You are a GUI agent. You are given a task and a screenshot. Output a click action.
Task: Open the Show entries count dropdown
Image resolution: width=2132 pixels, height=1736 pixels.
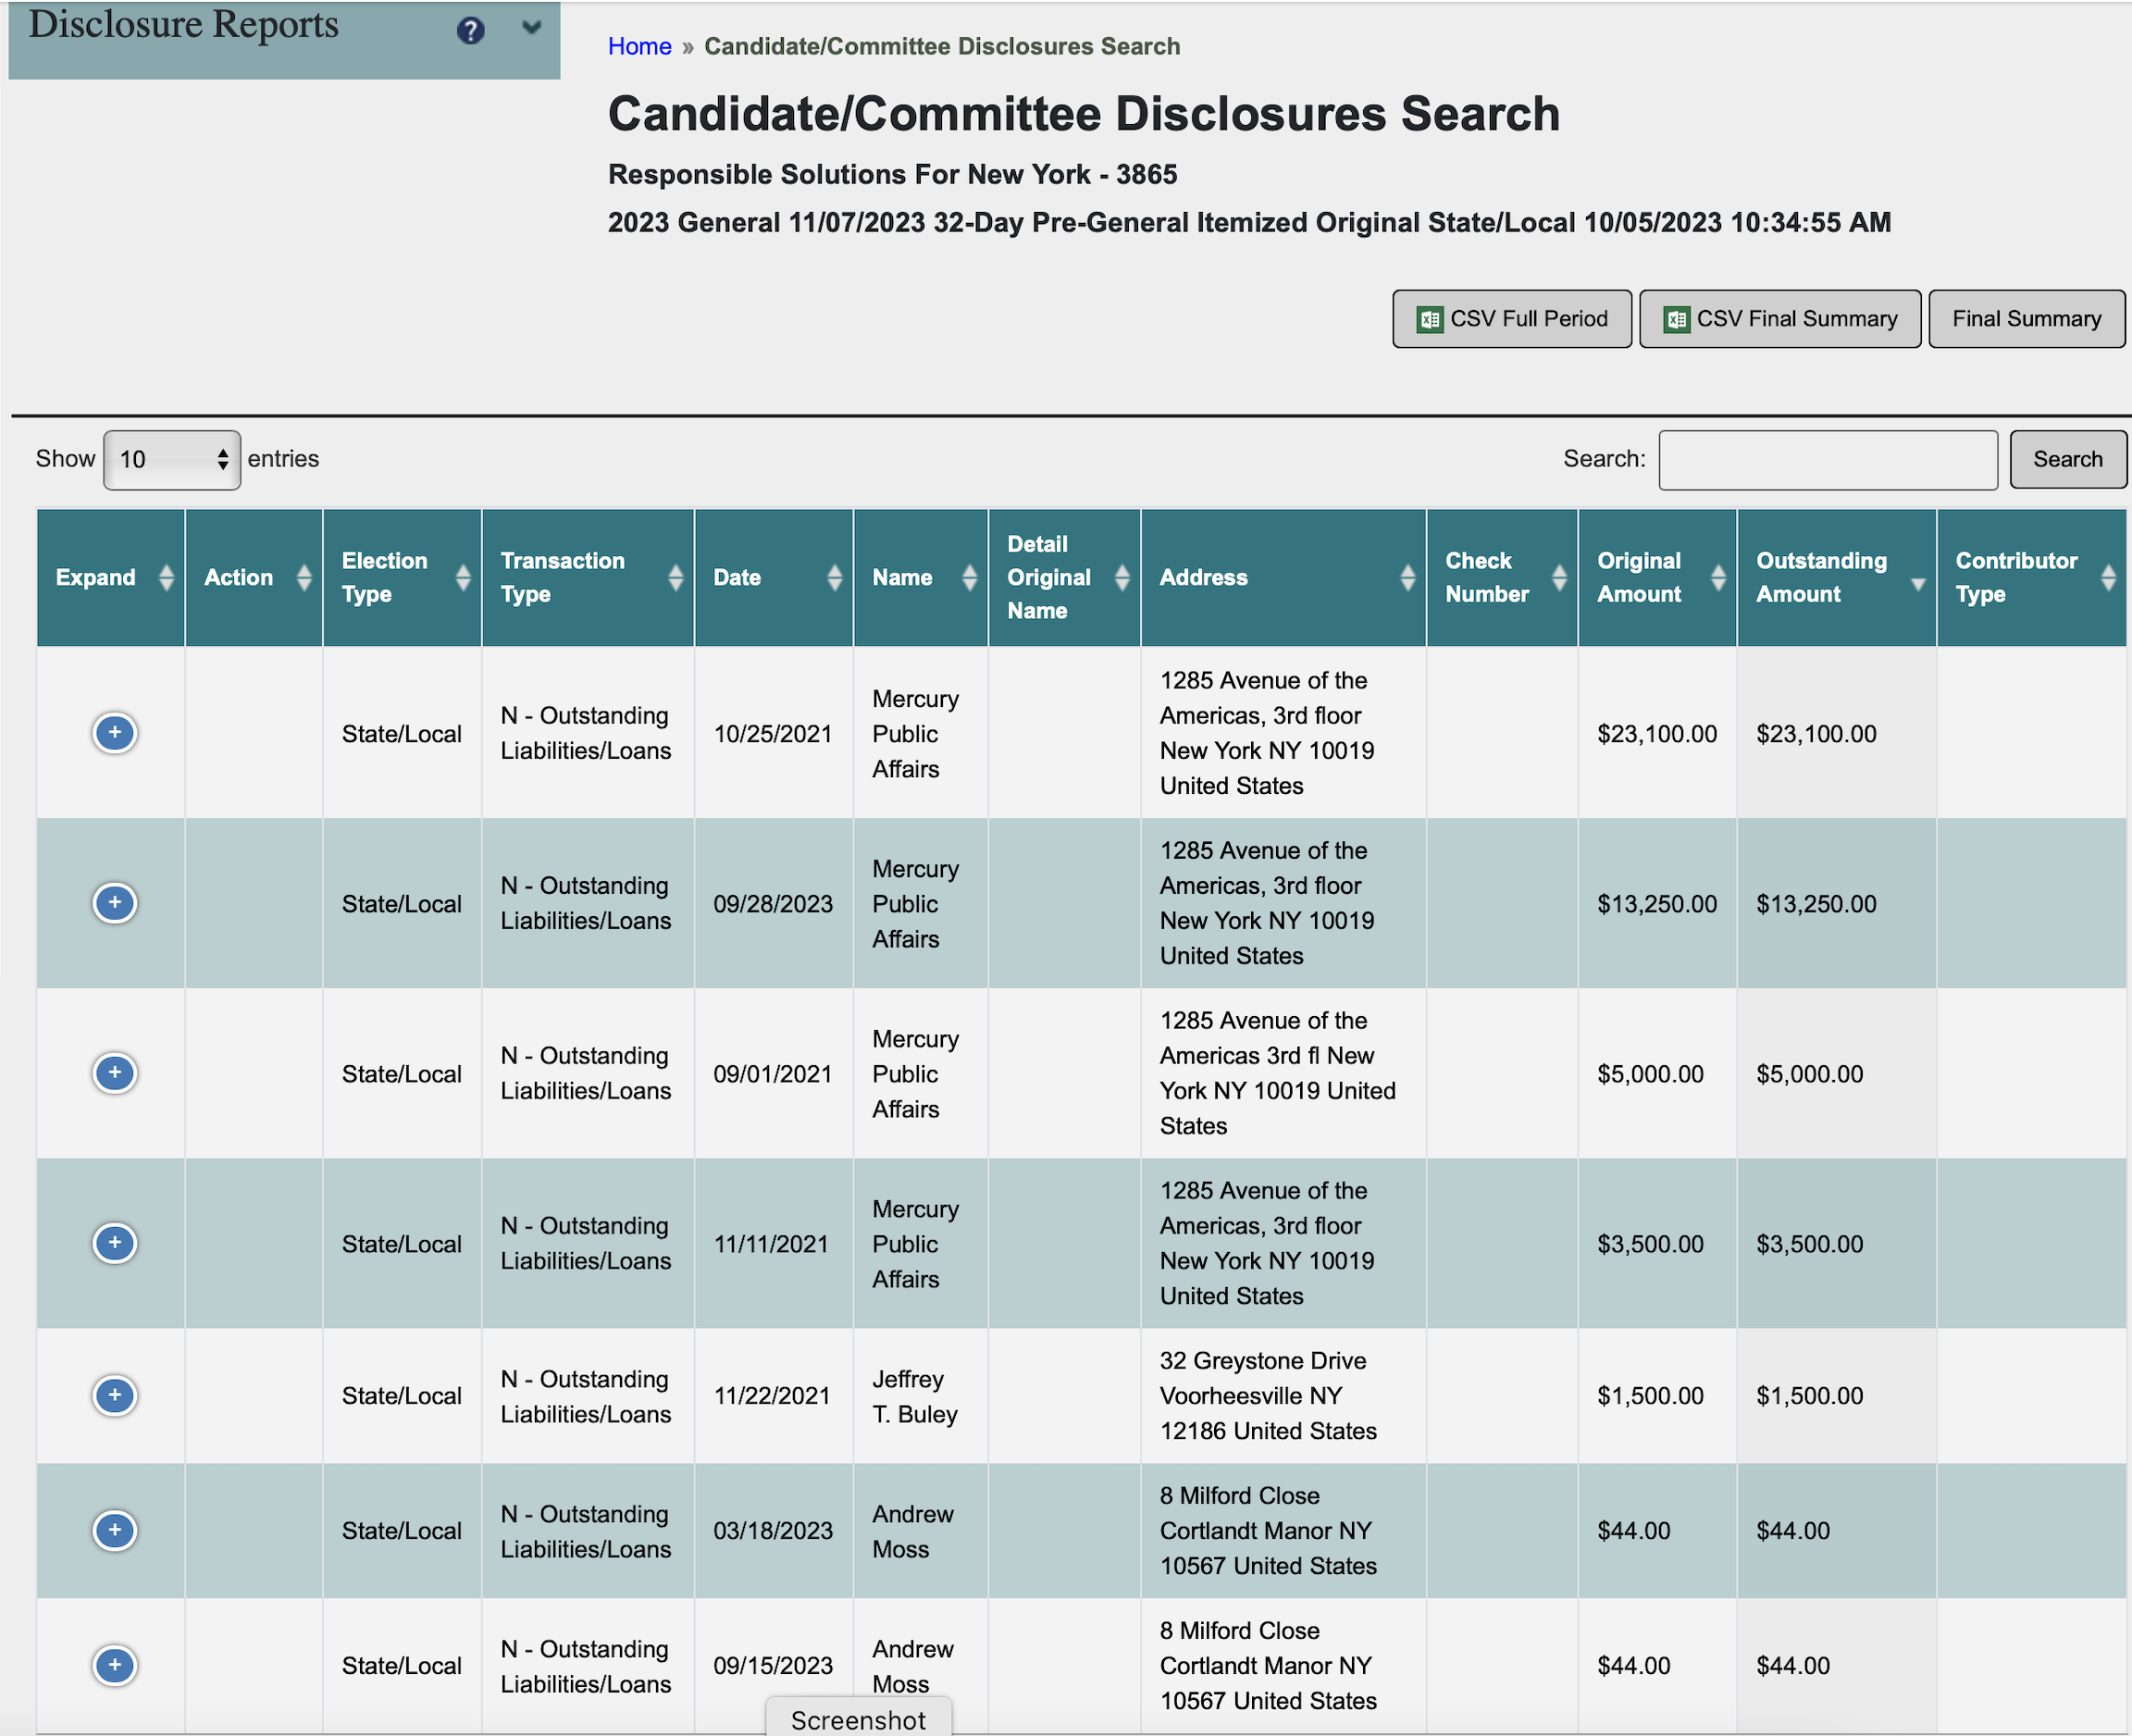coord(172,459)
